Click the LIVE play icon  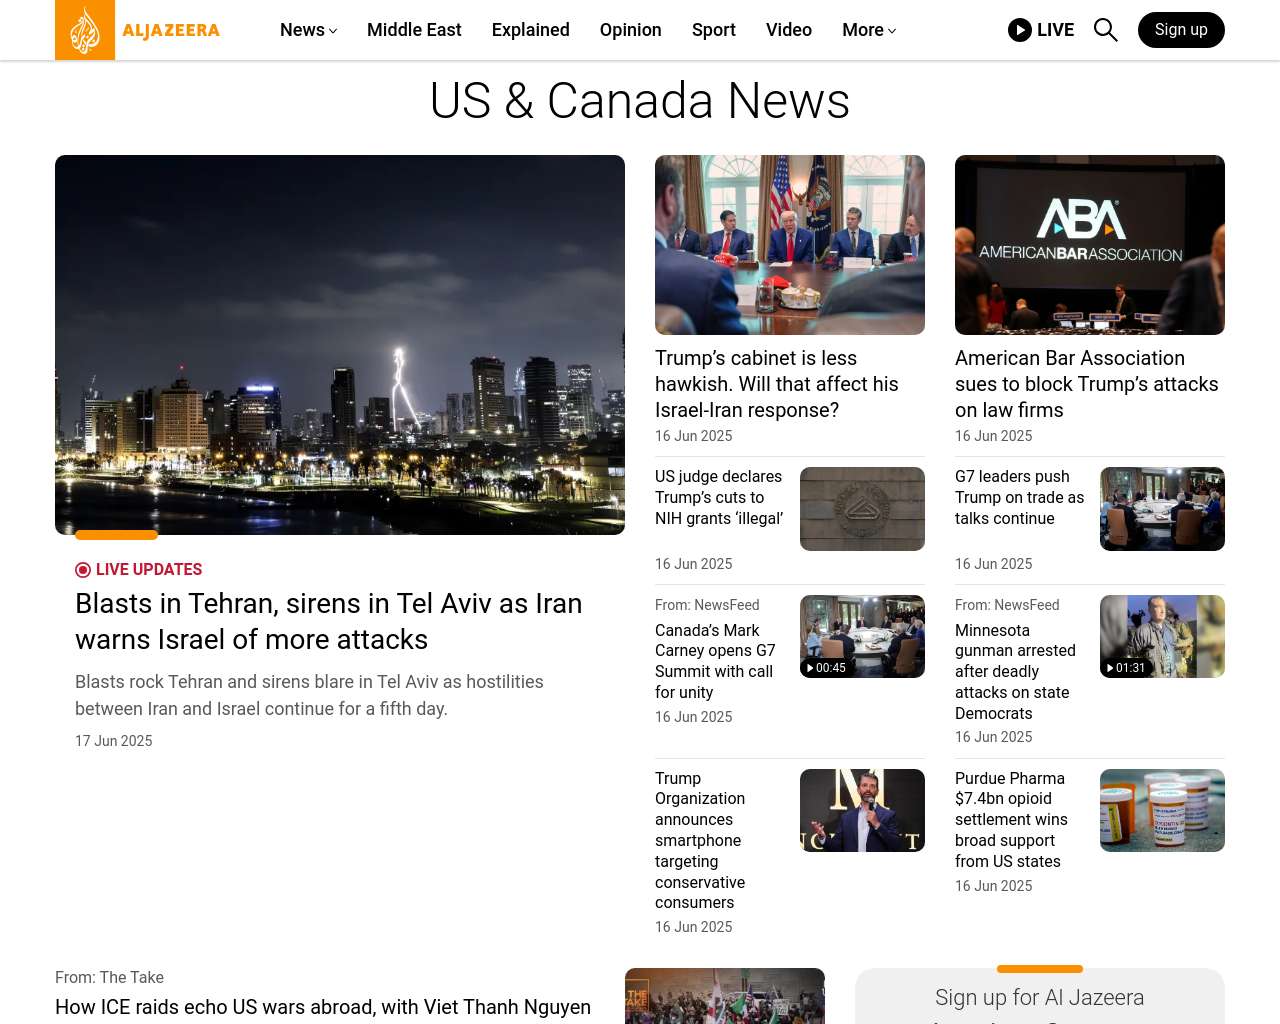(1020, 30)
